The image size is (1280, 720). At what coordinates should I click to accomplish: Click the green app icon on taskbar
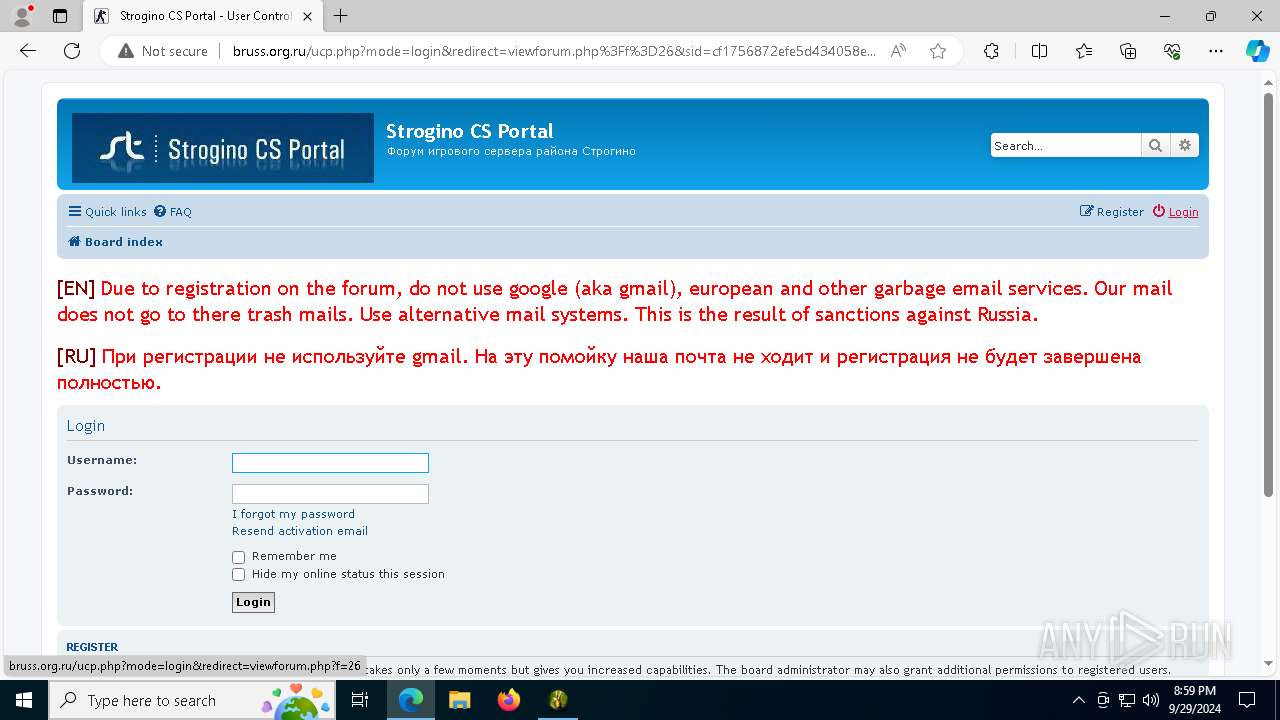[558, 700]
